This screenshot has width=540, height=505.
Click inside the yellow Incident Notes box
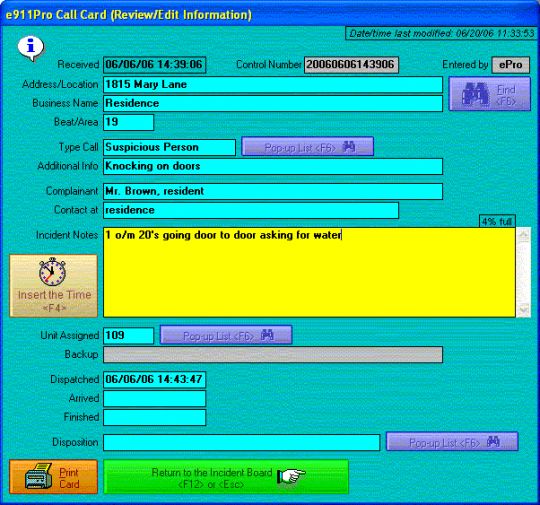(x=309, y=272)
